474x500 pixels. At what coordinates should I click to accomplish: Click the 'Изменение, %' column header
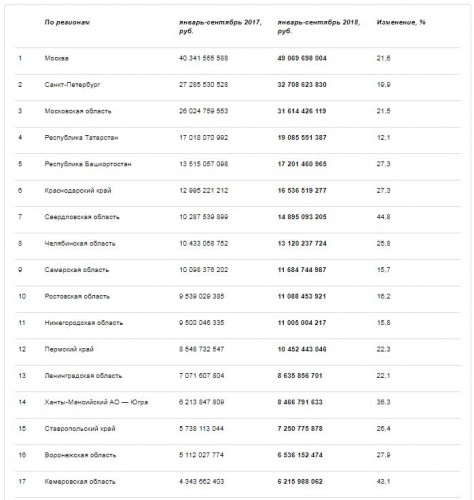click(401, 22)
